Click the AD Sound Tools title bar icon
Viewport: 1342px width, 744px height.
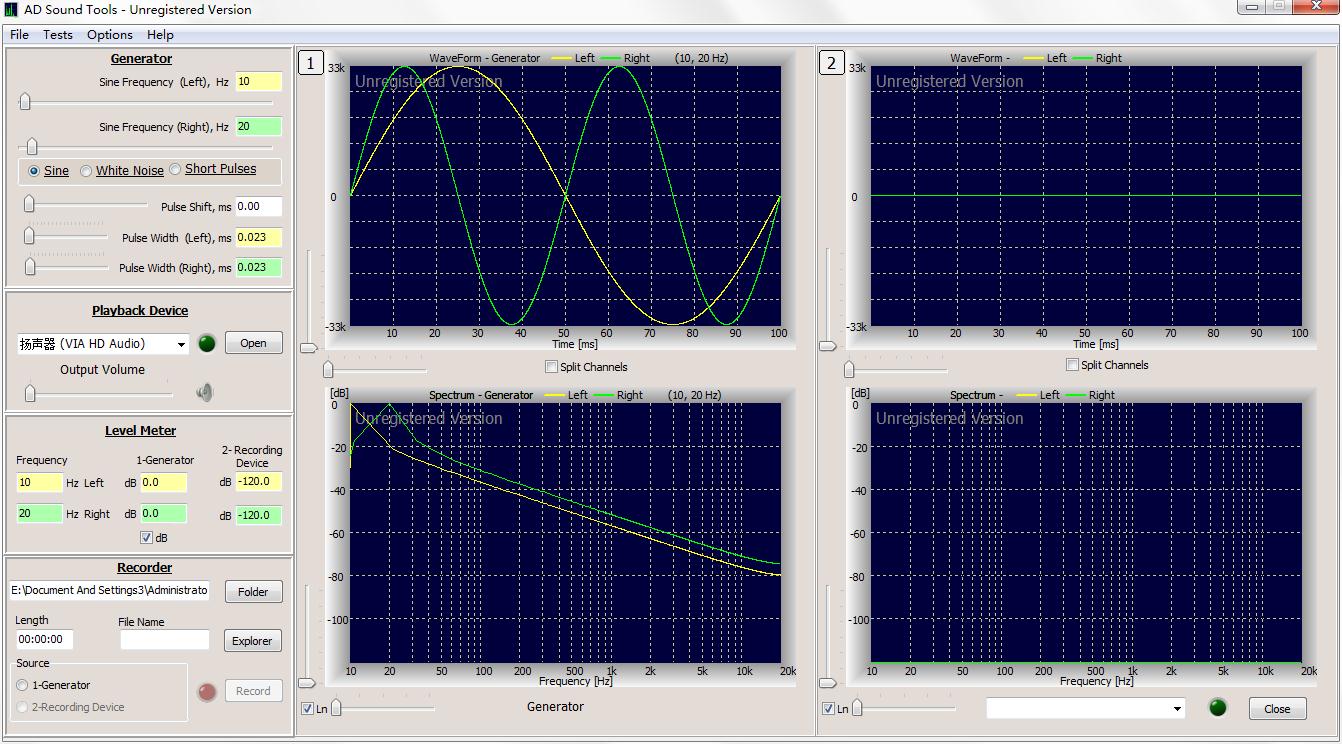11,10
